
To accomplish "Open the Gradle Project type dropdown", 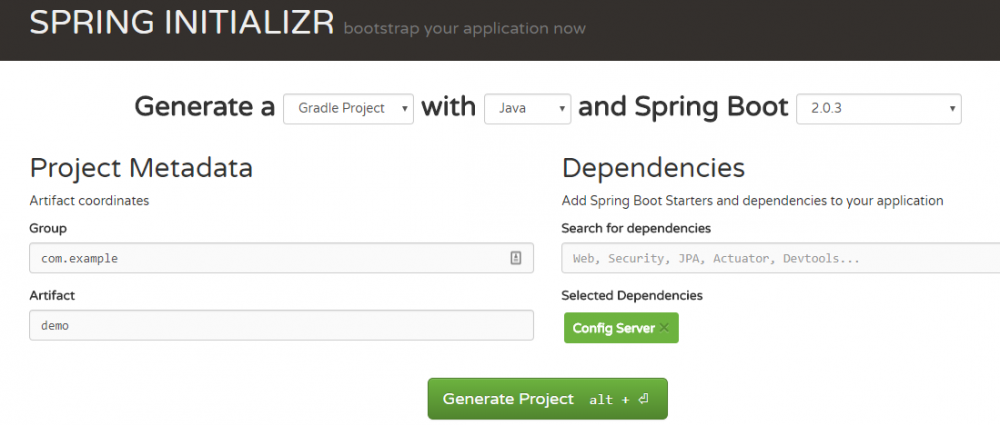I will point(348,108).
